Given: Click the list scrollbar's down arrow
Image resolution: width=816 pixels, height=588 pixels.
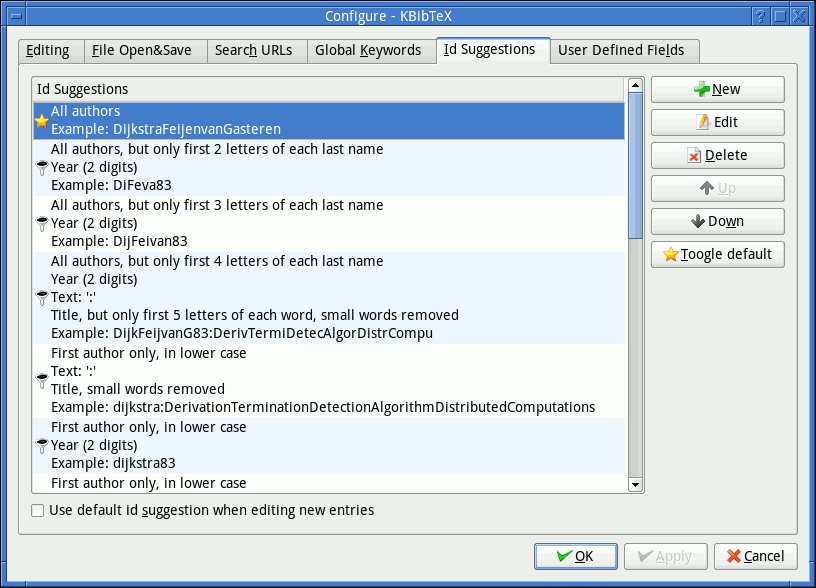Looking at the screenshot, I should click(x=635, y=485).
